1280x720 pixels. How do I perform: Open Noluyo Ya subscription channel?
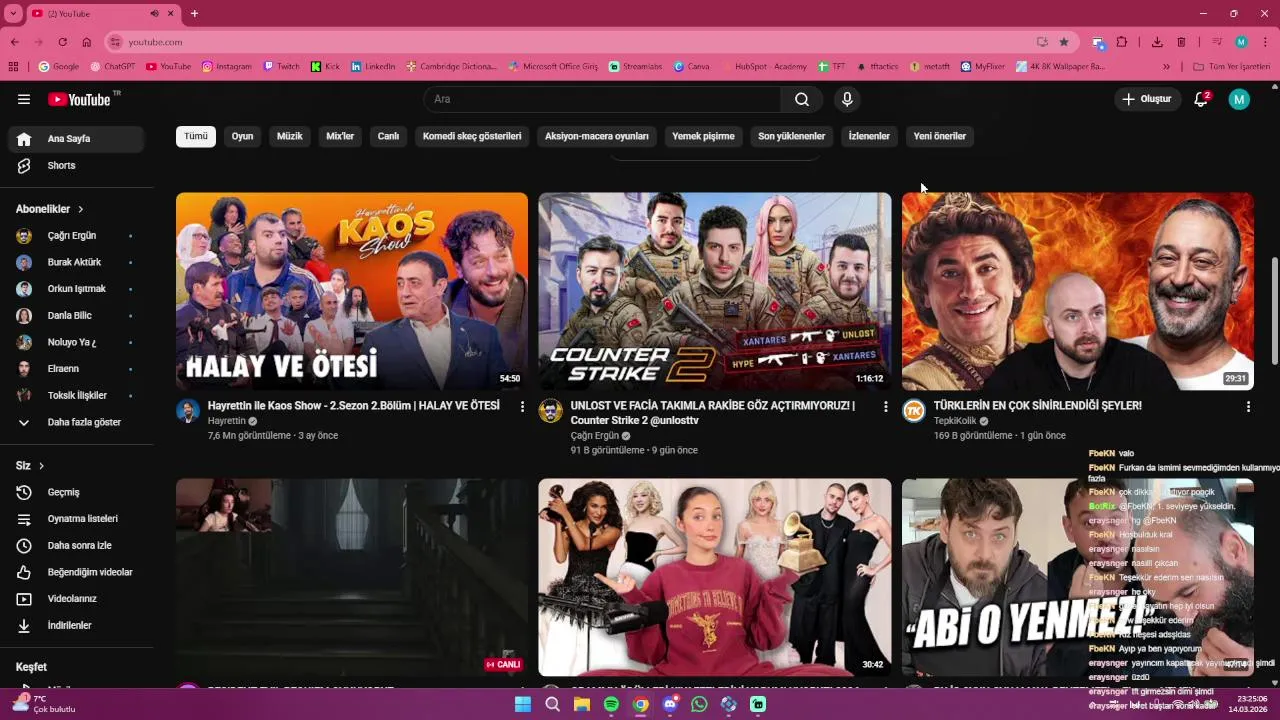coord(76,342)
